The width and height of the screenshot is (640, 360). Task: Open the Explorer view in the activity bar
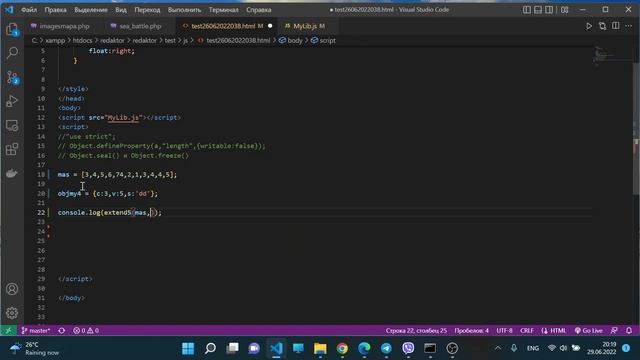click(12, 29)
